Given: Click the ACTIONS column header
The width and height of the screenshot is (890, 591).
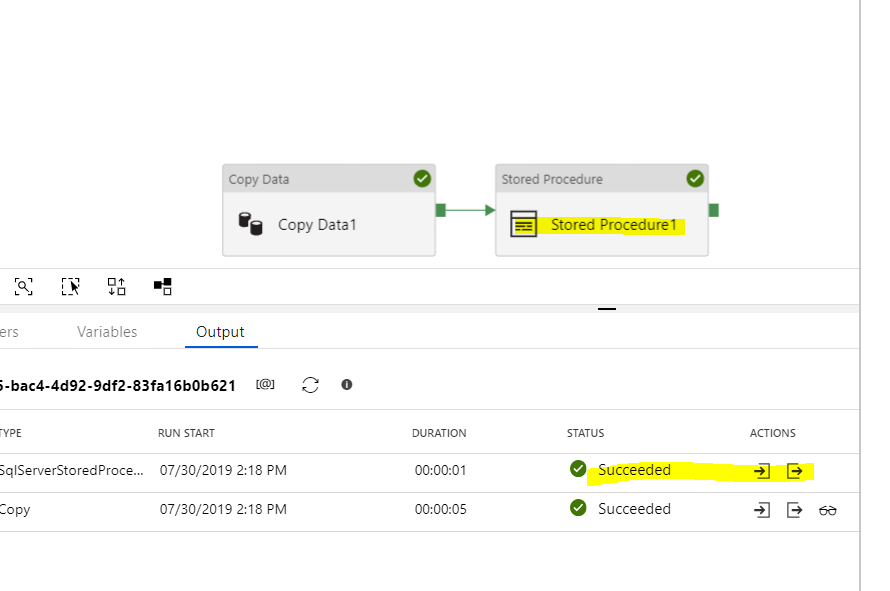Looking at the screenshot, I should pos(773,433).
